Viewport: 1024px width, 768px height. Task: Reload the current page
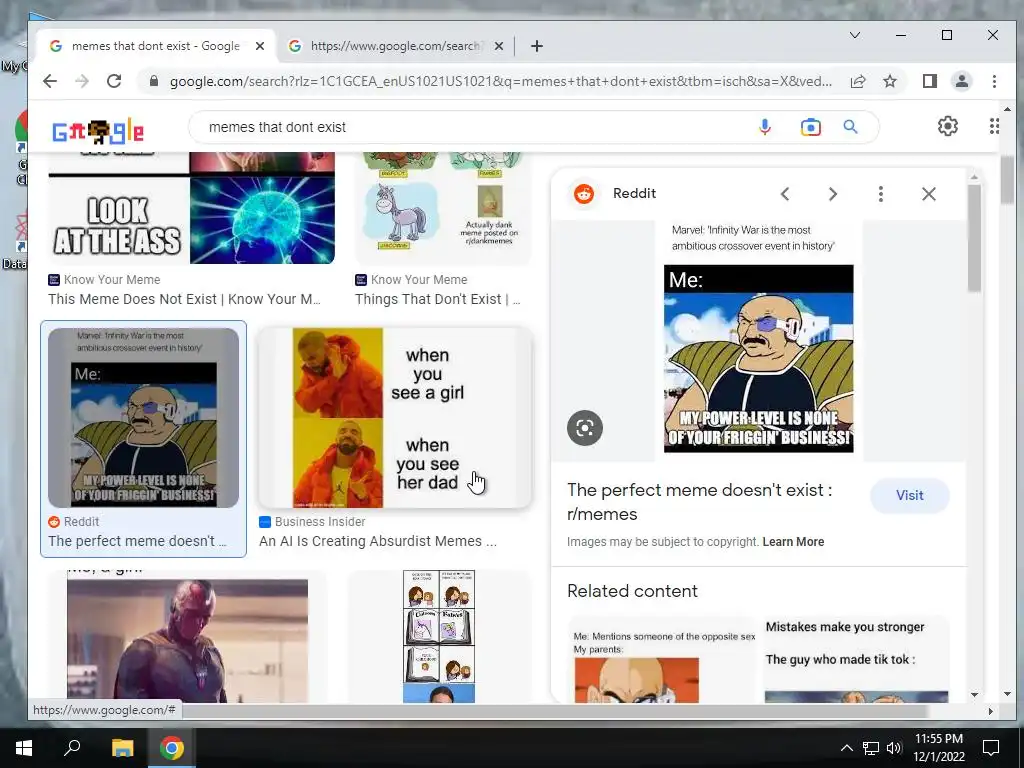114,81
